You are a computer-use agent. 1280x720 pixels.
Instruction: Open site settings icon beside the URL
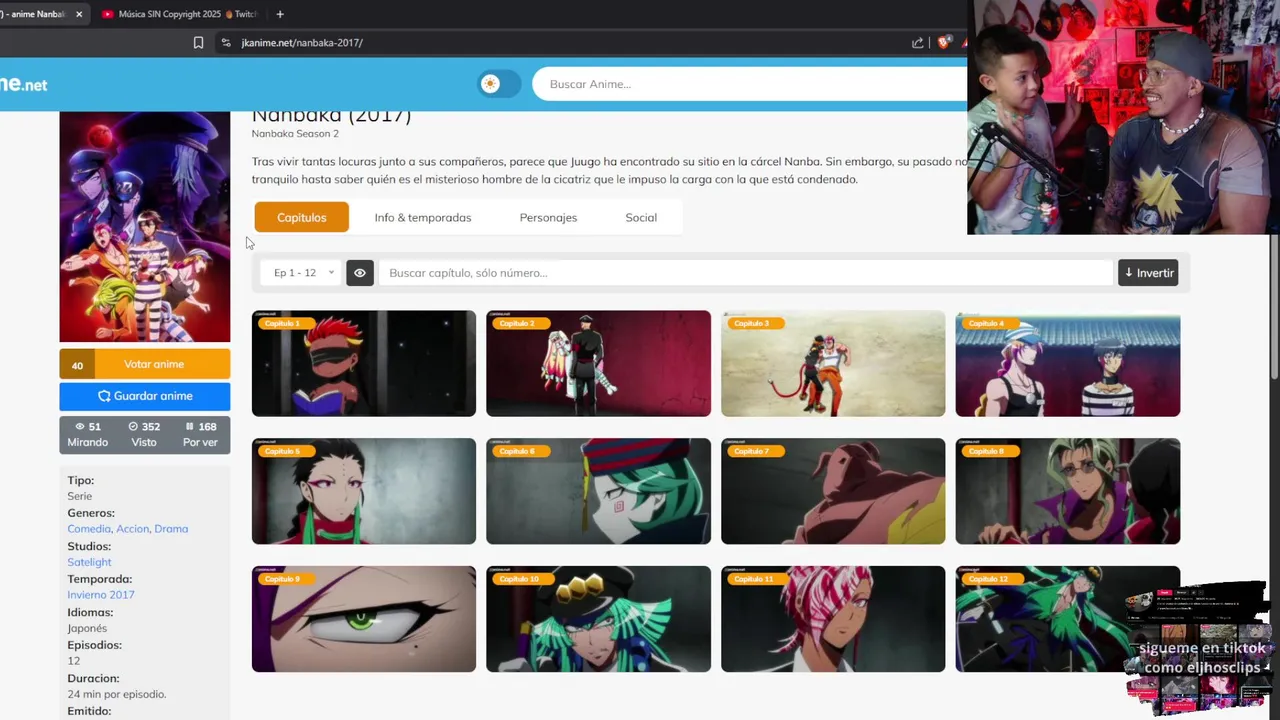[226, 43]
